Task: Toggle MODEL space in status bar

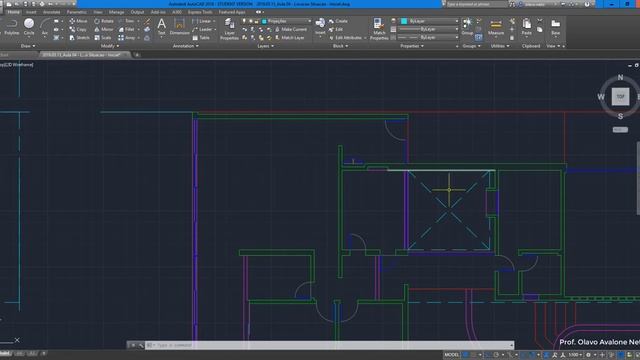Action: click(451, 355)
